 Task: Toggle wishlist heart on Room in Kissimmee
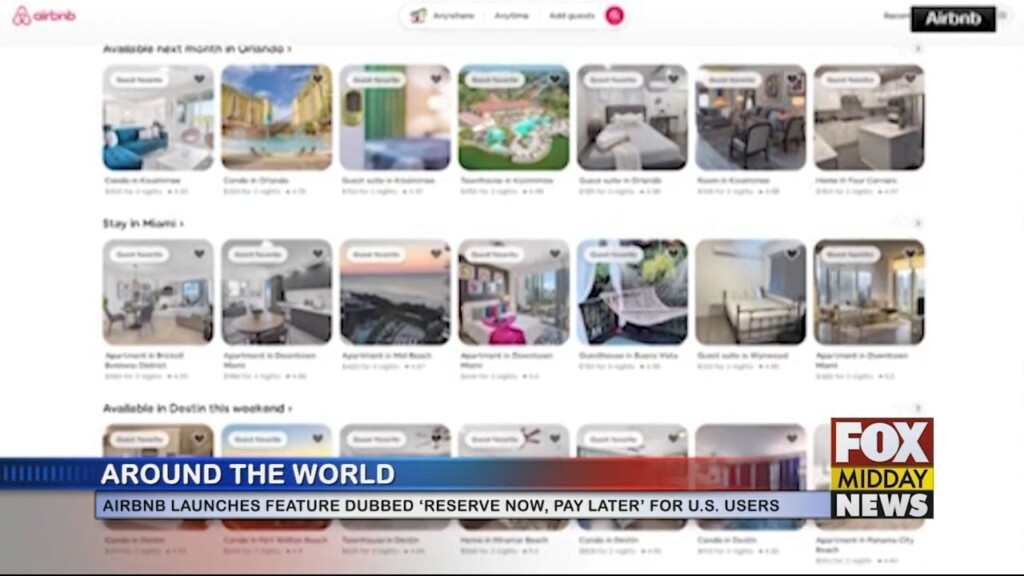[x=792, y=79]
